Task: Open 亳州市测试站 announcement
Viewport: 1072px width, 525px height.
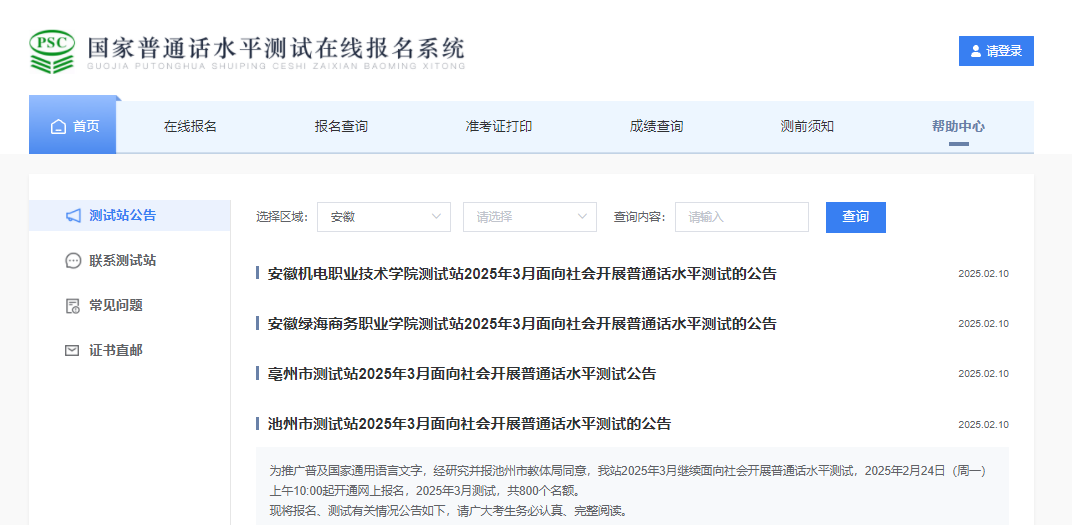Action: click(461, 374)
